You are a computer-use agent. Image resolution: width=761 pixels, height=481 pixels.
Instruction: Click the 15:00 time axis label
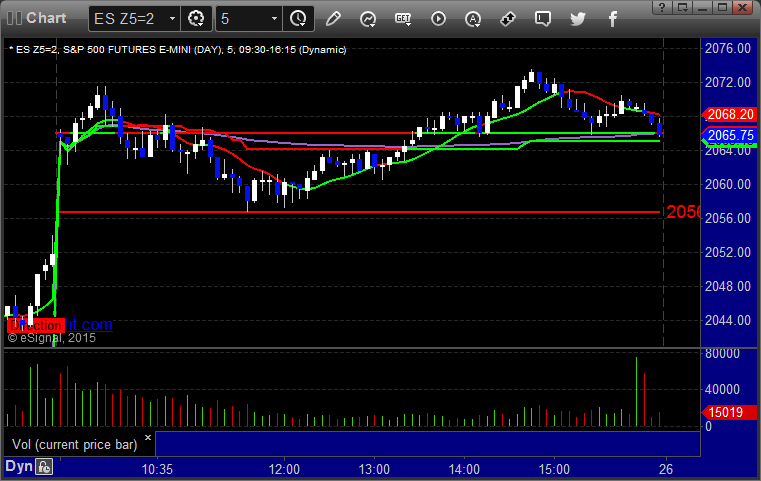click(554, 469)
